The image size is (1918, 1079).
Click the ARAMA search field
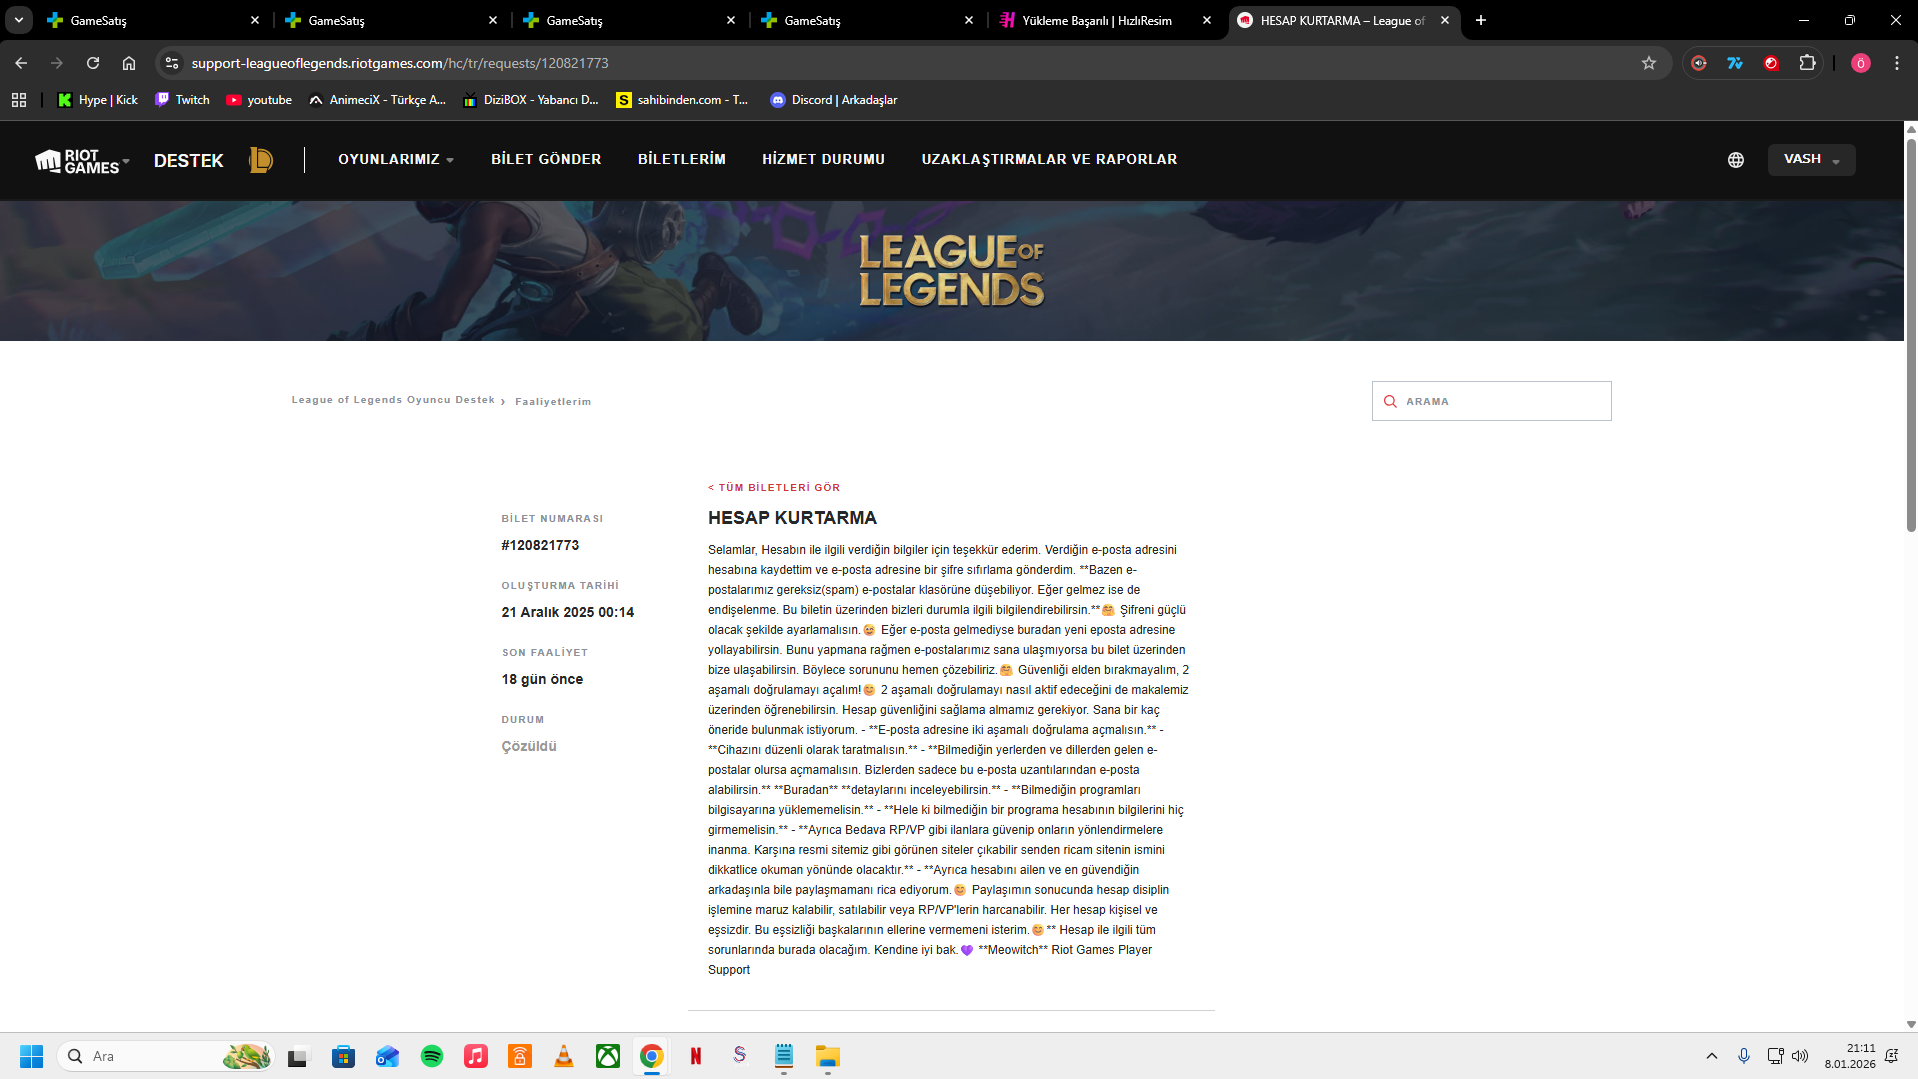(1491, 401)
